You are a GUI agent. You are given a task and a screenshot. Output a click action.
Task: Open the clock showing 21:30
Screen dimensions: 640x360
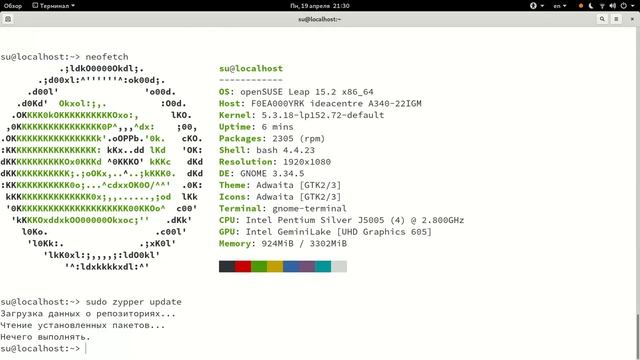point(320,6)
